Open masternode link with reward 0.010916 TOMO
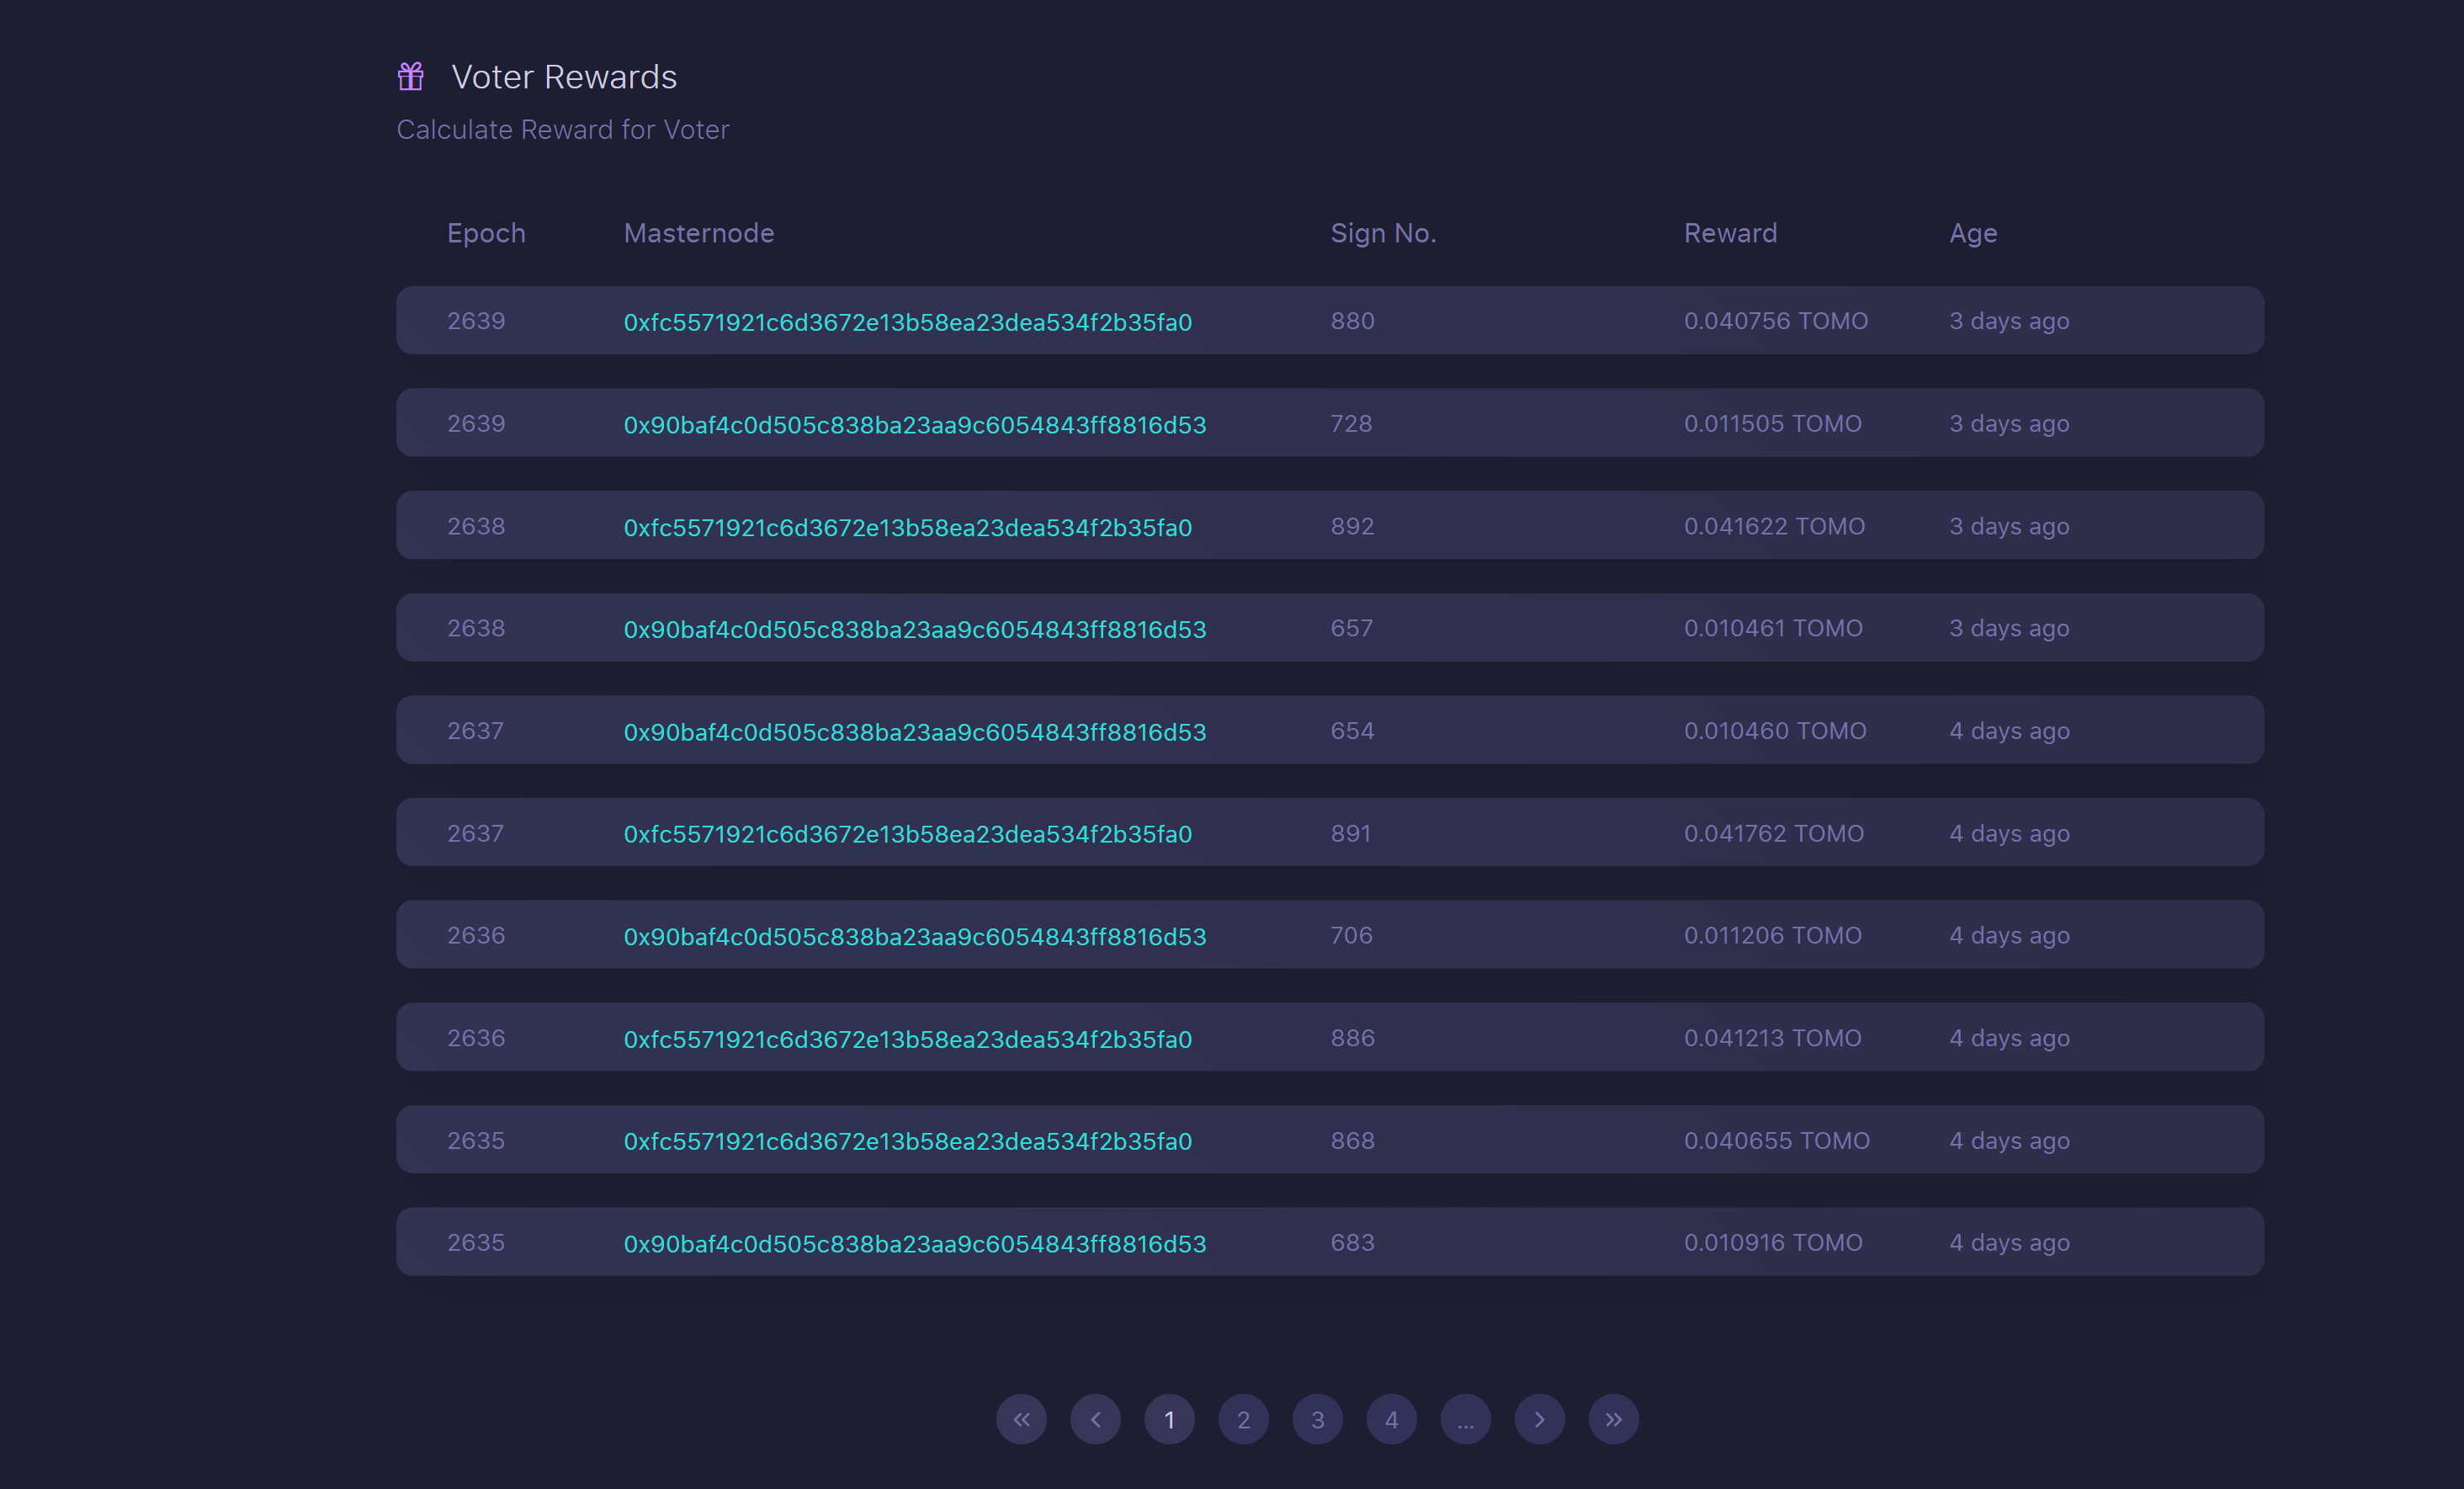This screenshot has width=2464, height=1489. [914, 1244]
